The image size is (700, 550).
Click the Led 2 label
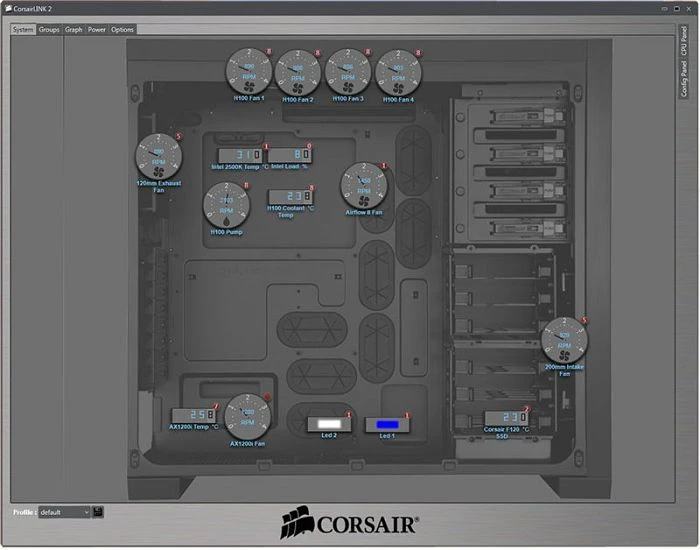(329, 435)
